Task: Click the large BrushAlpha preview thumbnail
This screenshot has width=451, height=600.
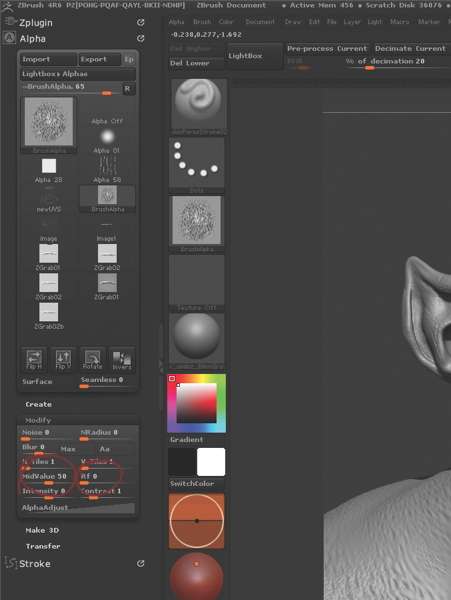Action: coord(49,124)
